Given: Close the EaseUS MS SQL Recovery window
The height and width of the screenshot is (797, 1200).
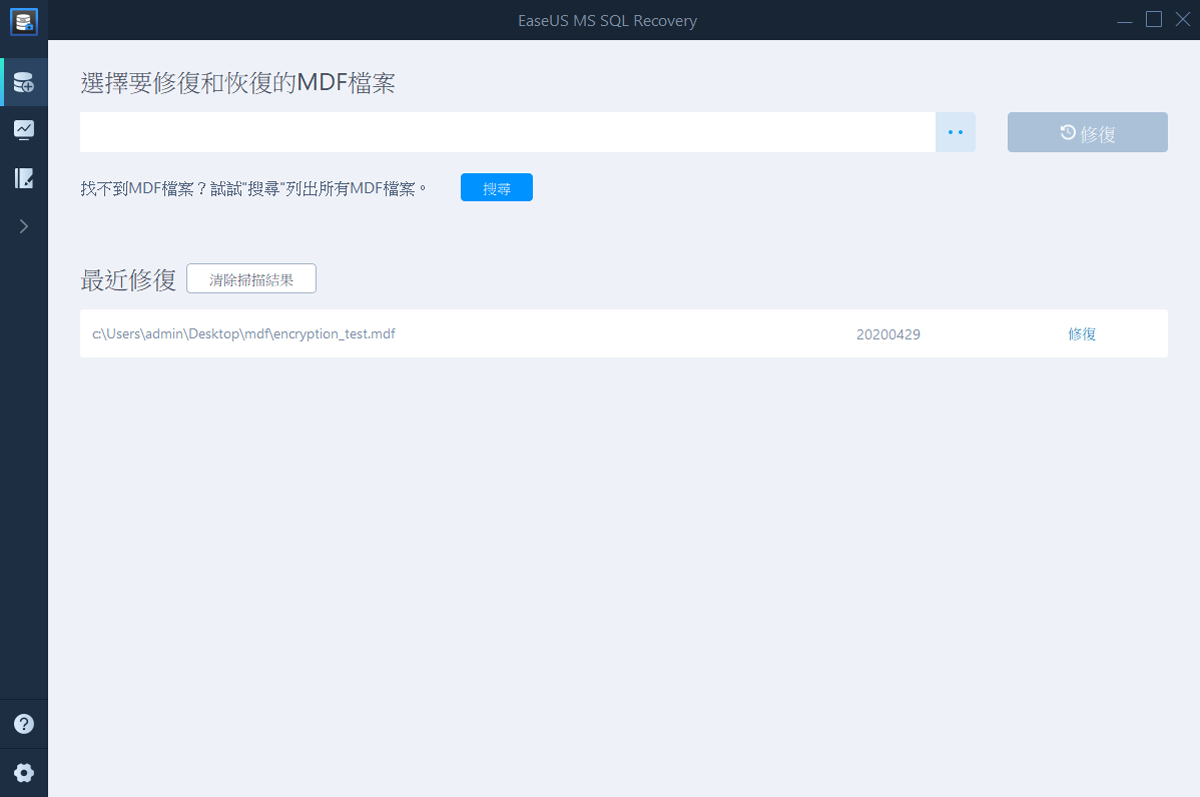Looking at the screenshot, I should [x=1181, y=19].
